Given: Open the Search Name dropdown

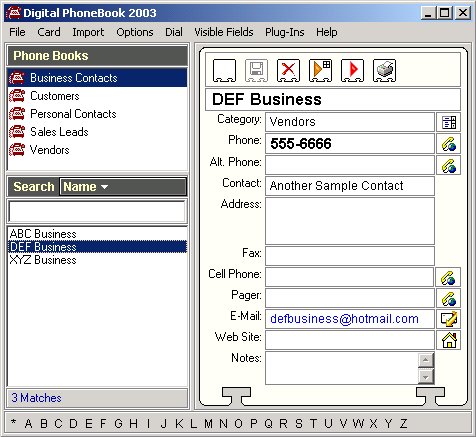Looking at the screenshot, I should 123,187.
